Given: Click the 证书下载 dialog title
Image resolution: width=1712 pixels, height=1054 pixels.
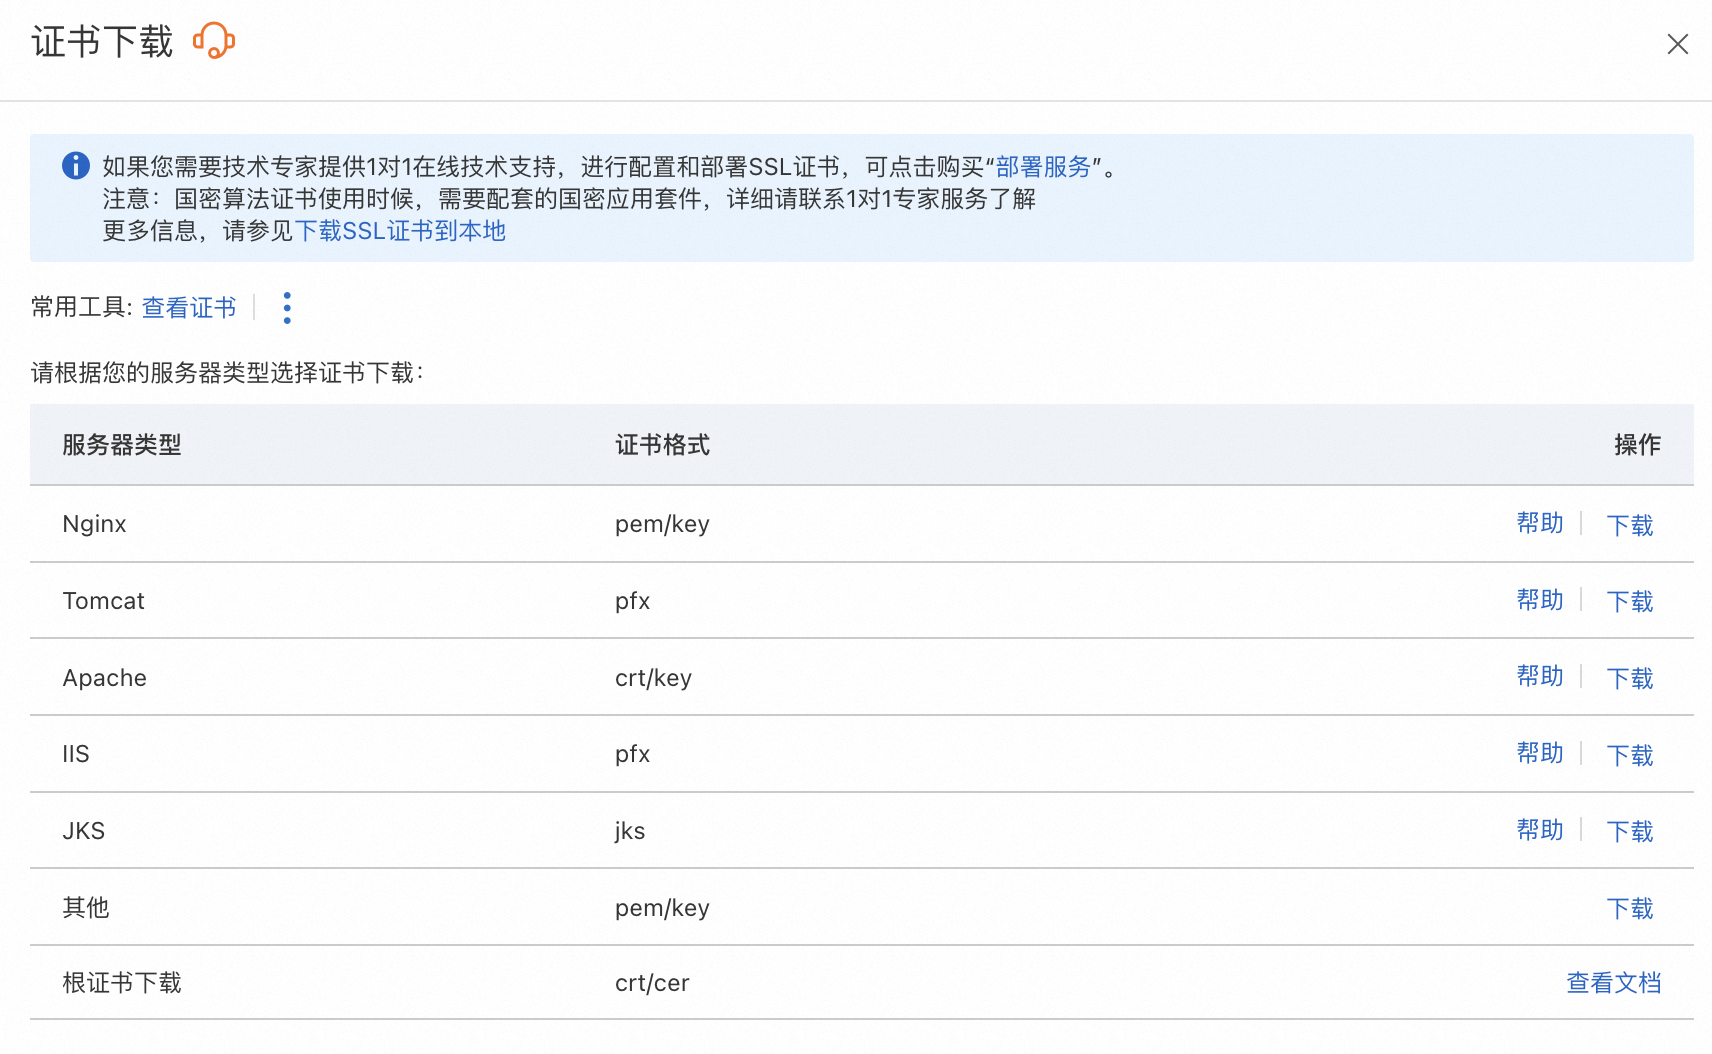Looking at the screenshot, I should click(x=102, y=42).
